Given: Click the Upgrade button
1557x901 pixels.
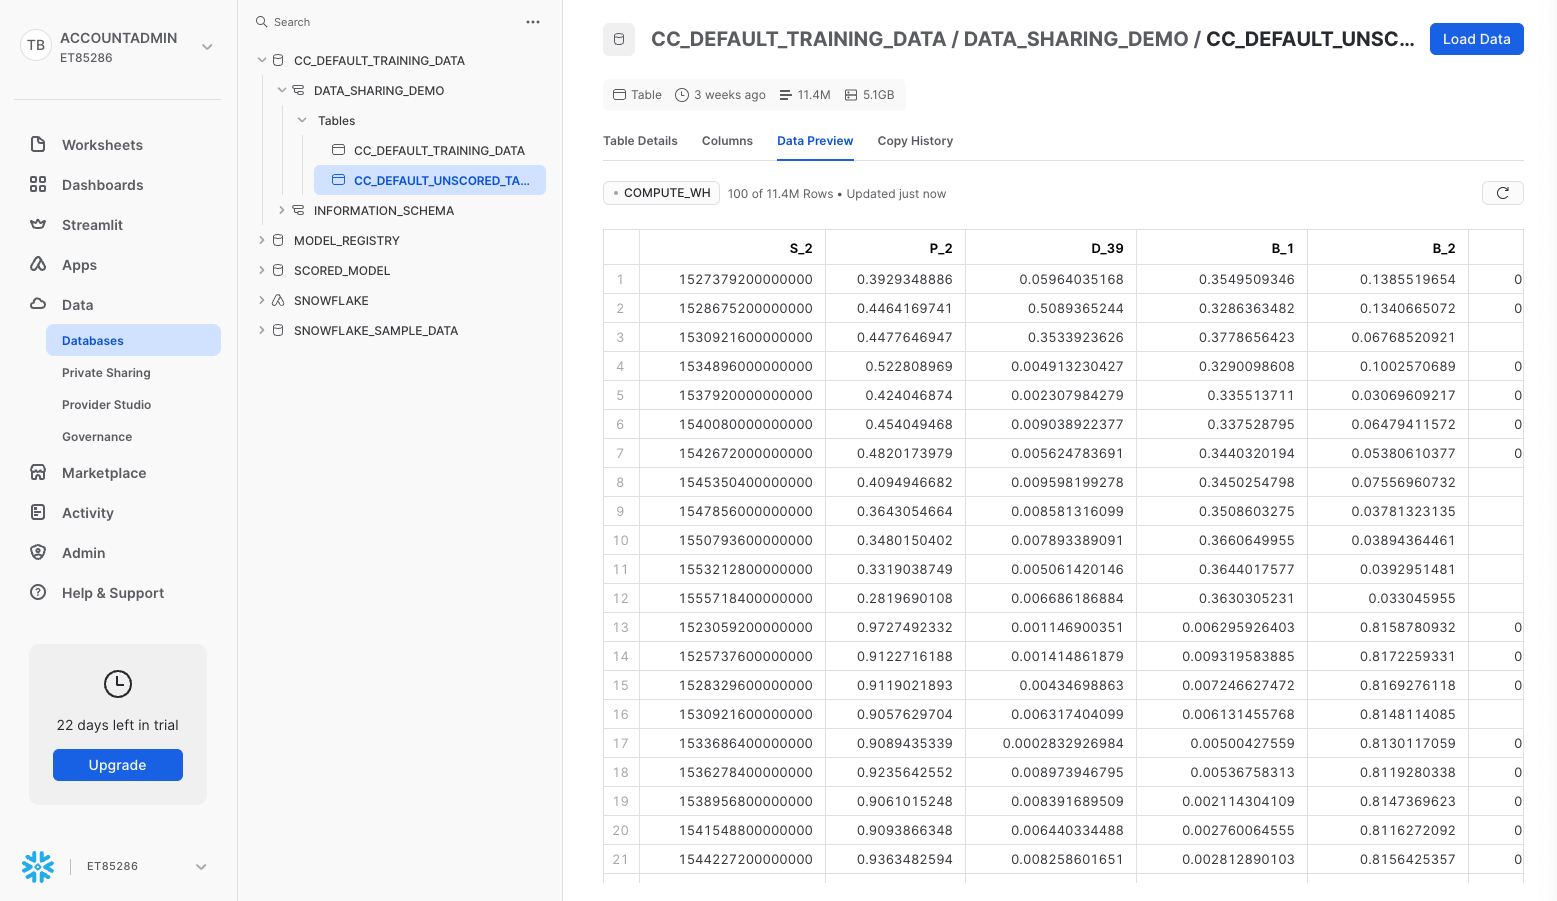Looking at the screenshot, I should pyautogui.click(x=118, y=765).
